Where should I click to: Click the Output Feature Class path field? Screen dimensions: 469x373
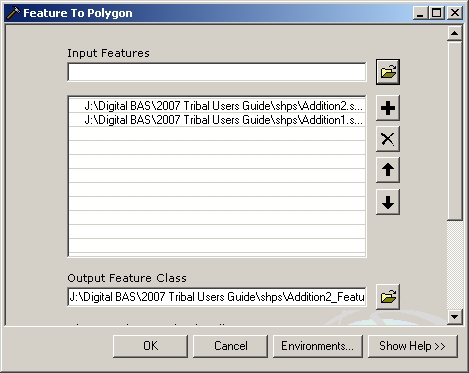(x=217, y=297)
